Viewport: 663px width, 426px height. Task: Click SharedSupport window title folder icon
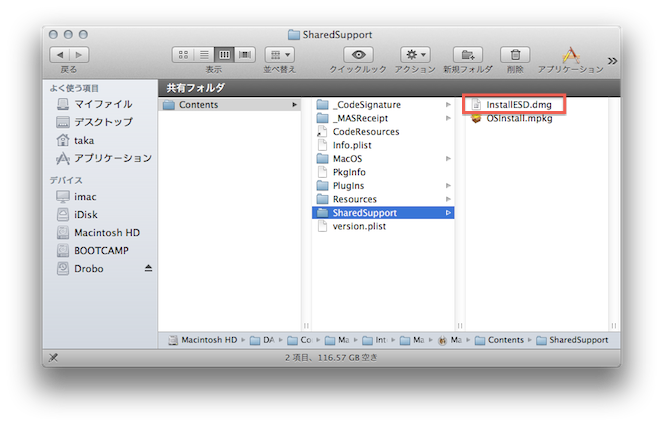coord(293,34)
